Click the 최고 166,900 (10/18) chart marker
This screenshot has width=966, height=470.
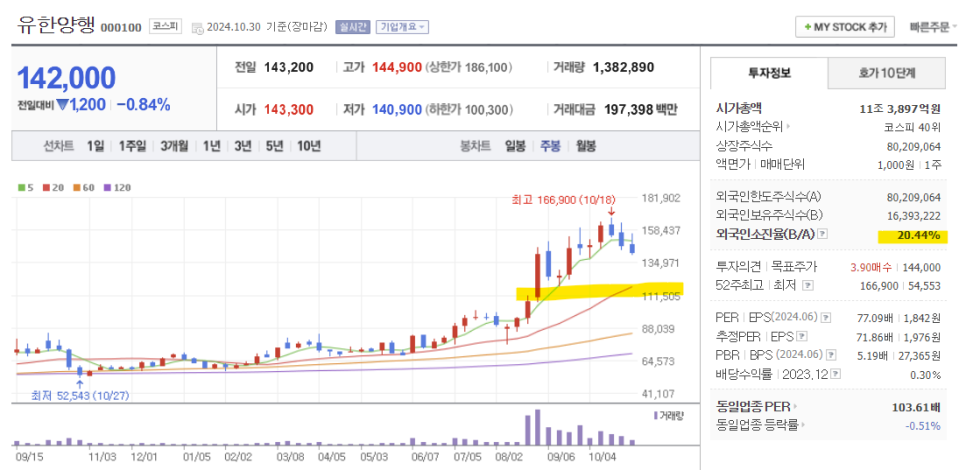[562, 200]
